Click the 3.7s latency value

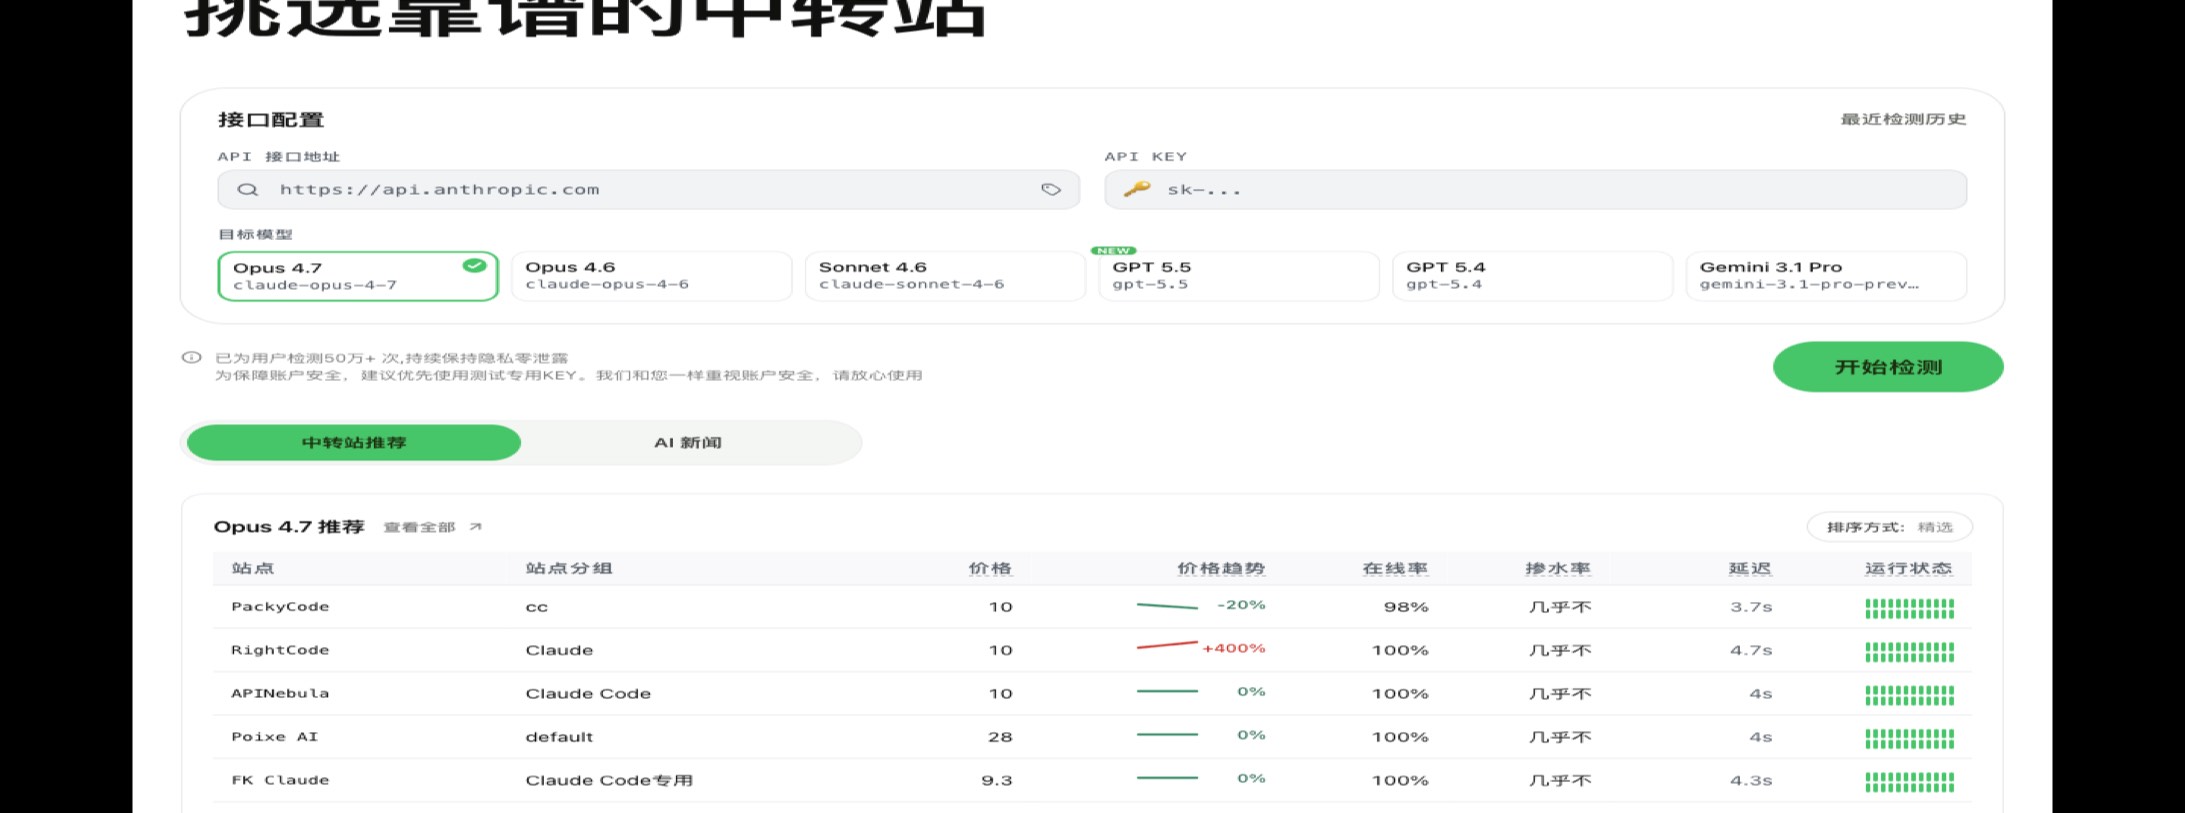pos(1751,607)
